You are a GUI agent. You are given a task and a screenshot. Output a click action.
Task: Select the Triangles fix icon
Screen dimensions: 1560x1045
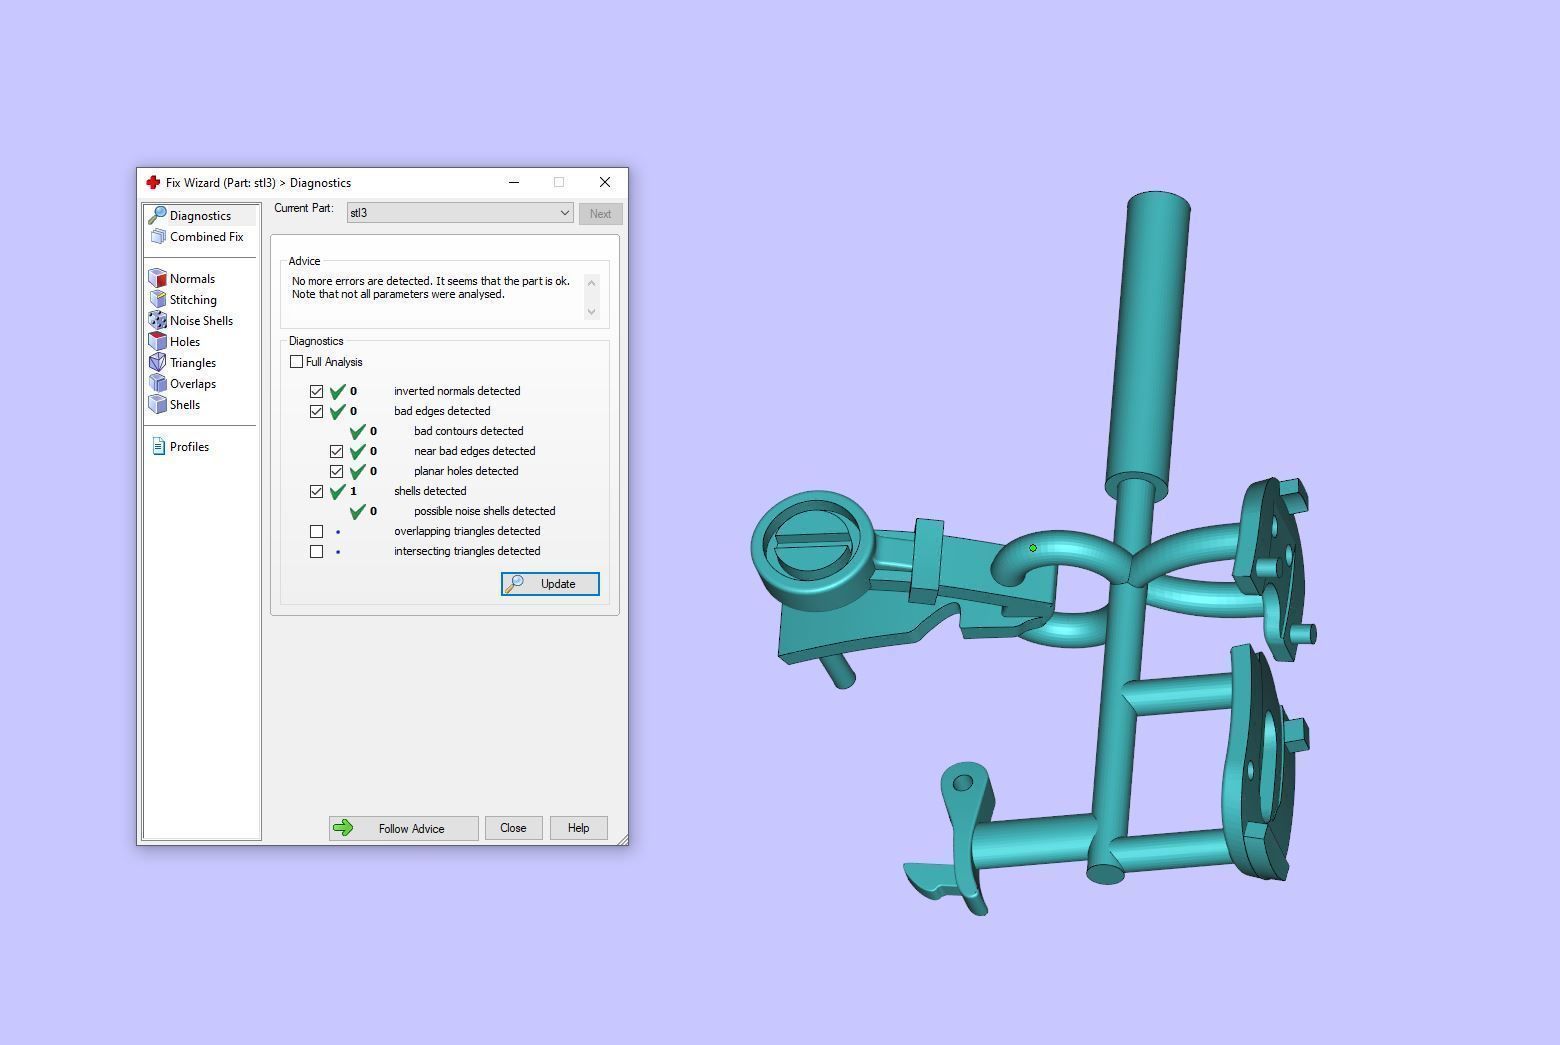coord(157,362)
